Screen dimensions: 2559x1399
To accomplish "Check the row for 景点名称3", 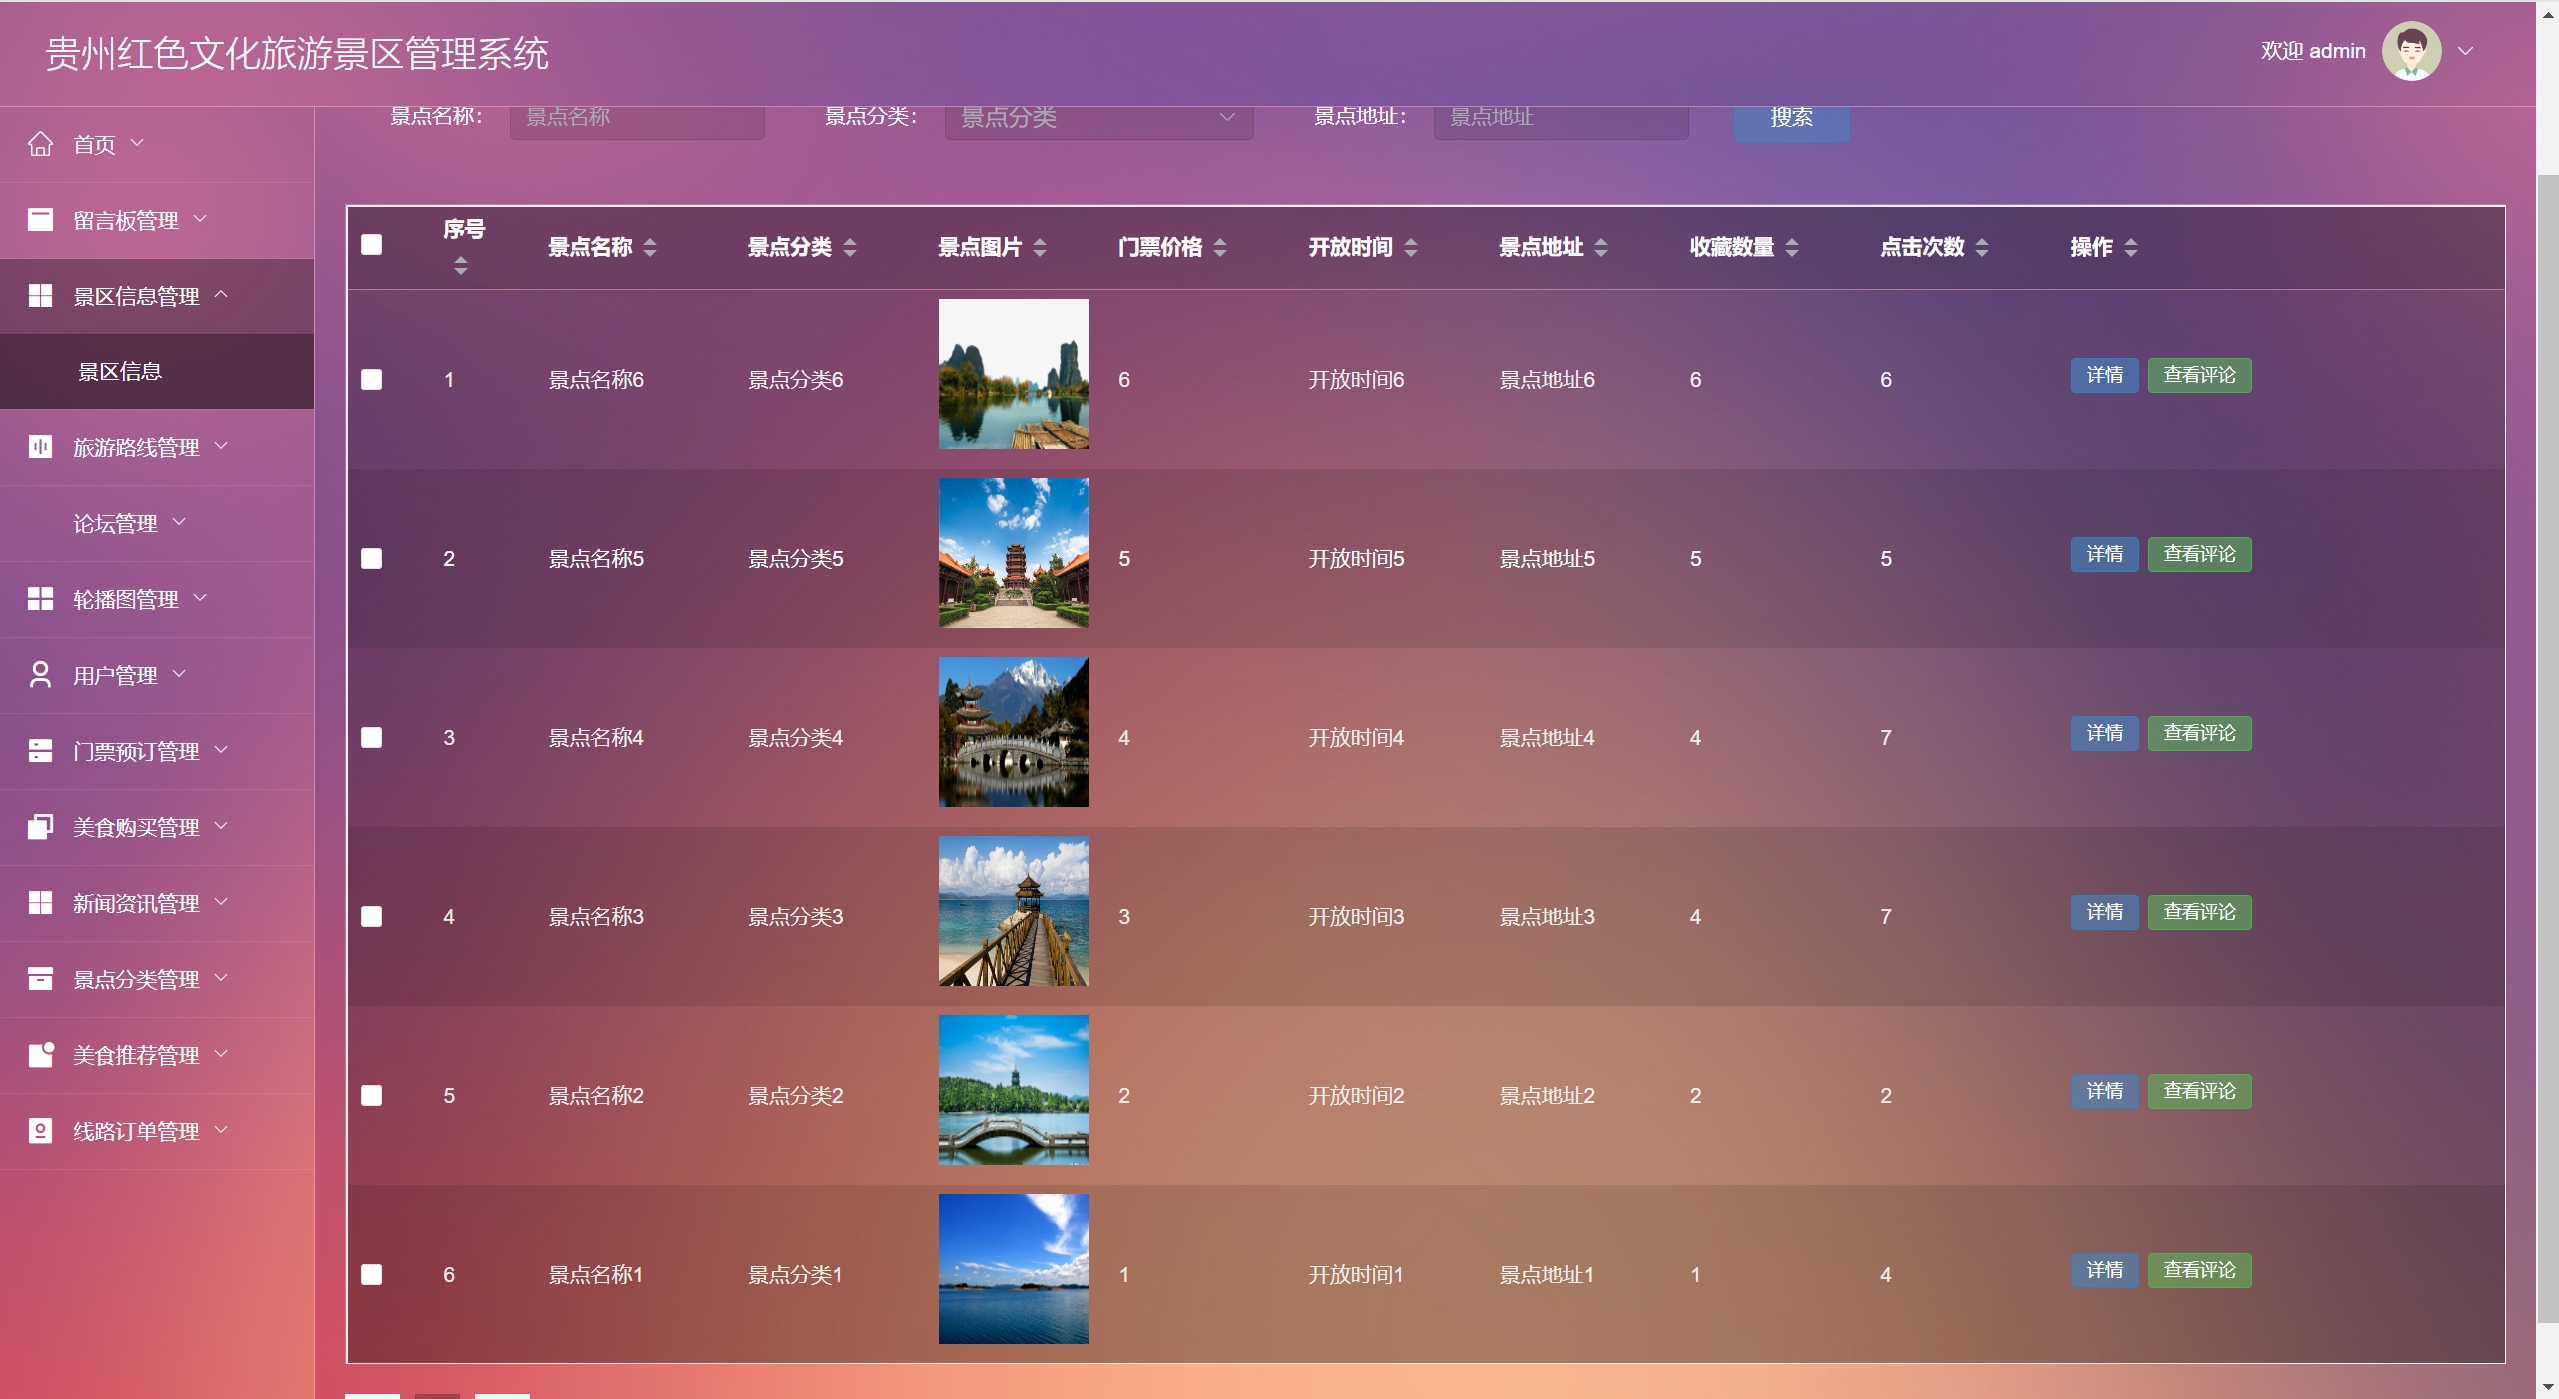I will 371,917.
